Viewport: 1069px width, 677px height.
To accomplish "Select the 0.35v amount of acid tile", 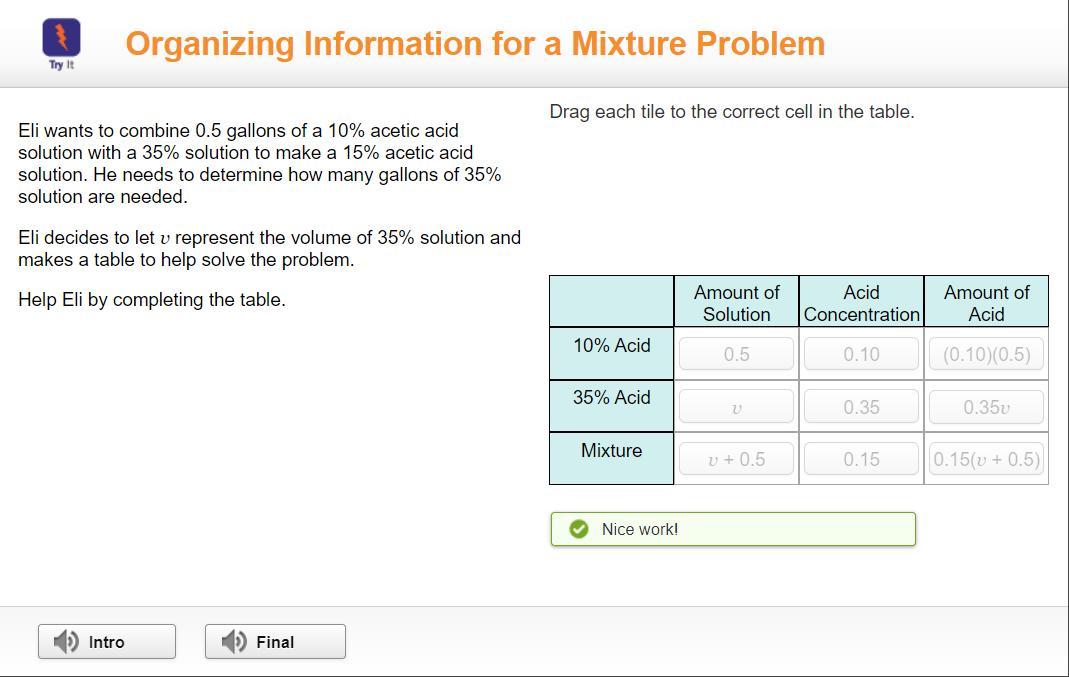I will [986, 407].
